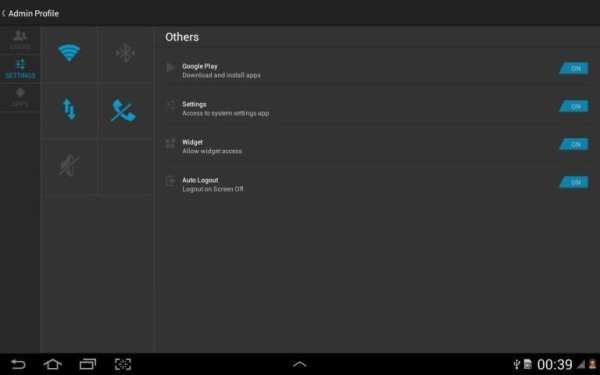Screen dimensions: 600x375
Task: Tap the screenshot capture nav icon
Action: [x=123, y=364]
